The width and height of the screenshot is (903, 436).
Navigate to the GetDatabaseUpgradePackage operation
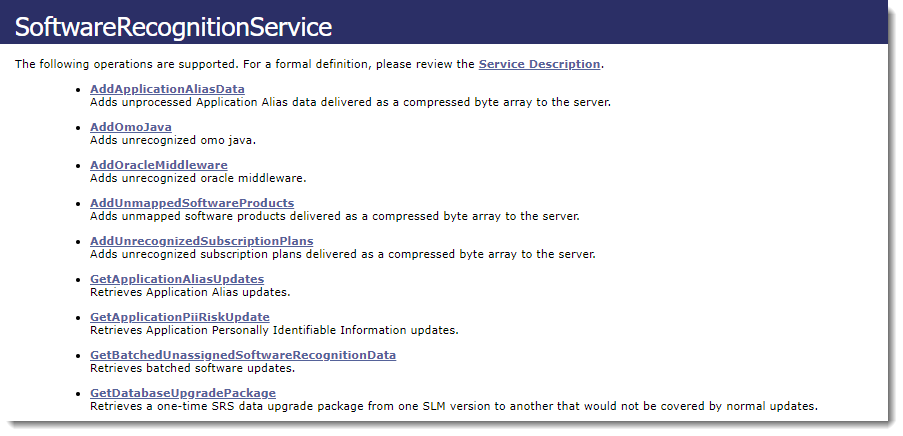point(182,393)
